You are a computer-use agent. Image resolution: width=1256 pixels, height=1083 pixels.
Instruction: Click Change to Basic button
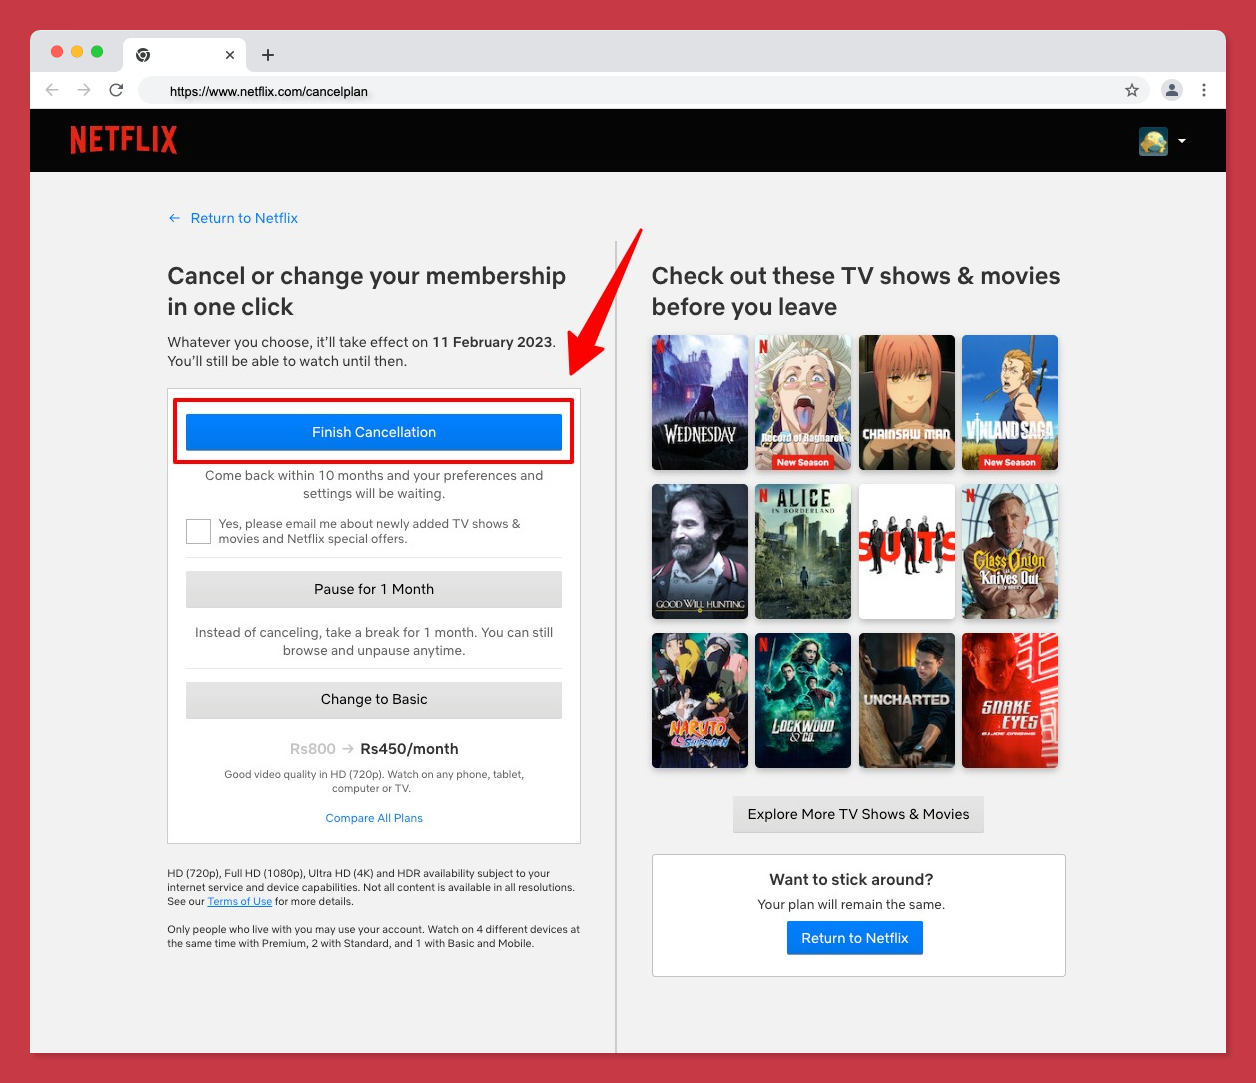(374, 699)
